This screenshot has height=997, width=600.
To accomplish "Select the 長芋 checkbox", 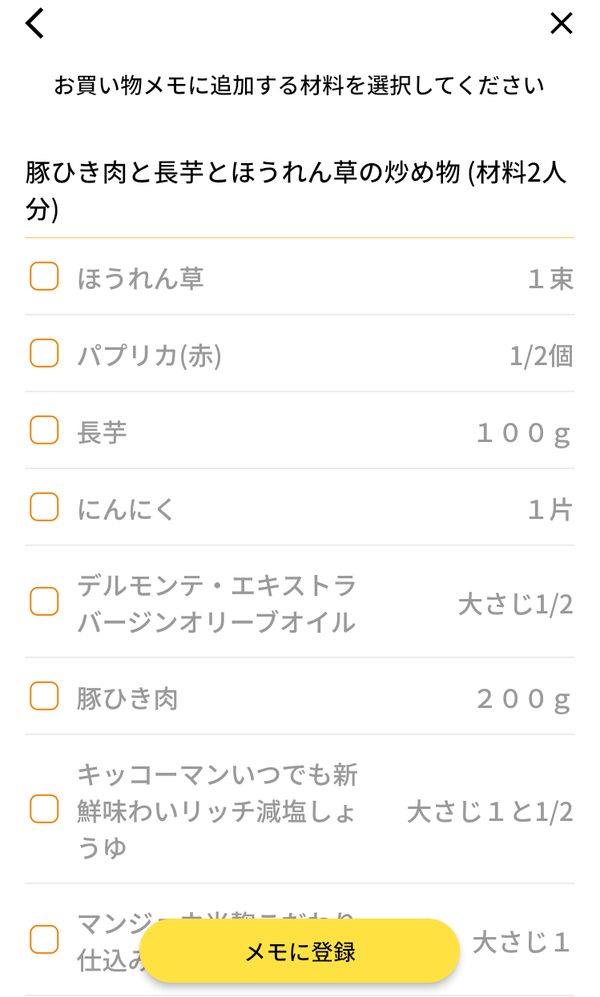I will coord(44,430).
